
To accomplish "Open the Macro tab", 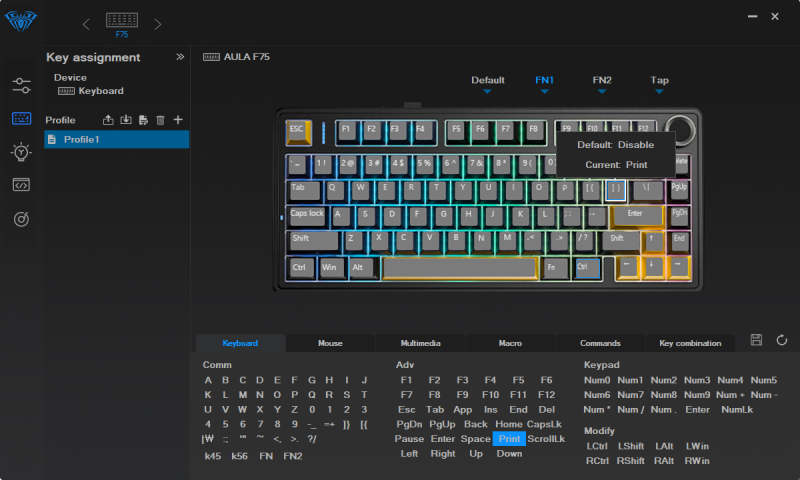I will pyautogui.click(x=510, y=343).
